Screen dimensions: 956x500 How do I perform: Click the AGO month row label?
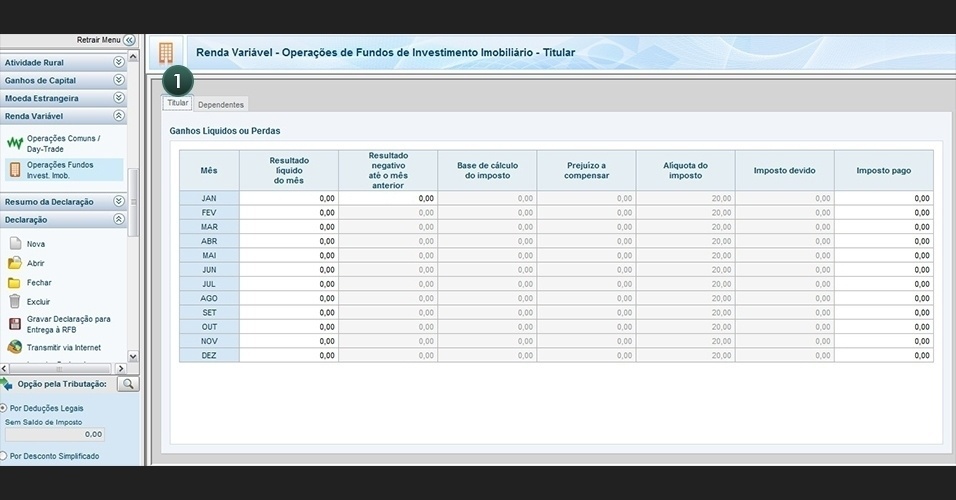click(x=209, y=298)
